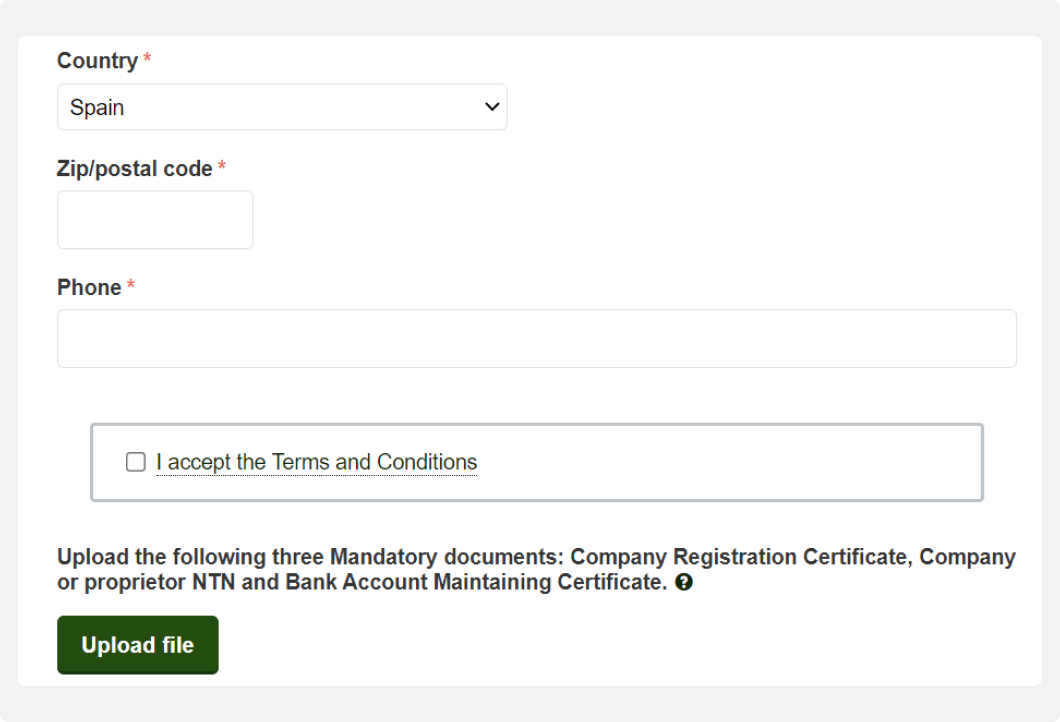Click the 'Spain' value in the Country field
1060x722 pixels.
(x=97, y=108)
